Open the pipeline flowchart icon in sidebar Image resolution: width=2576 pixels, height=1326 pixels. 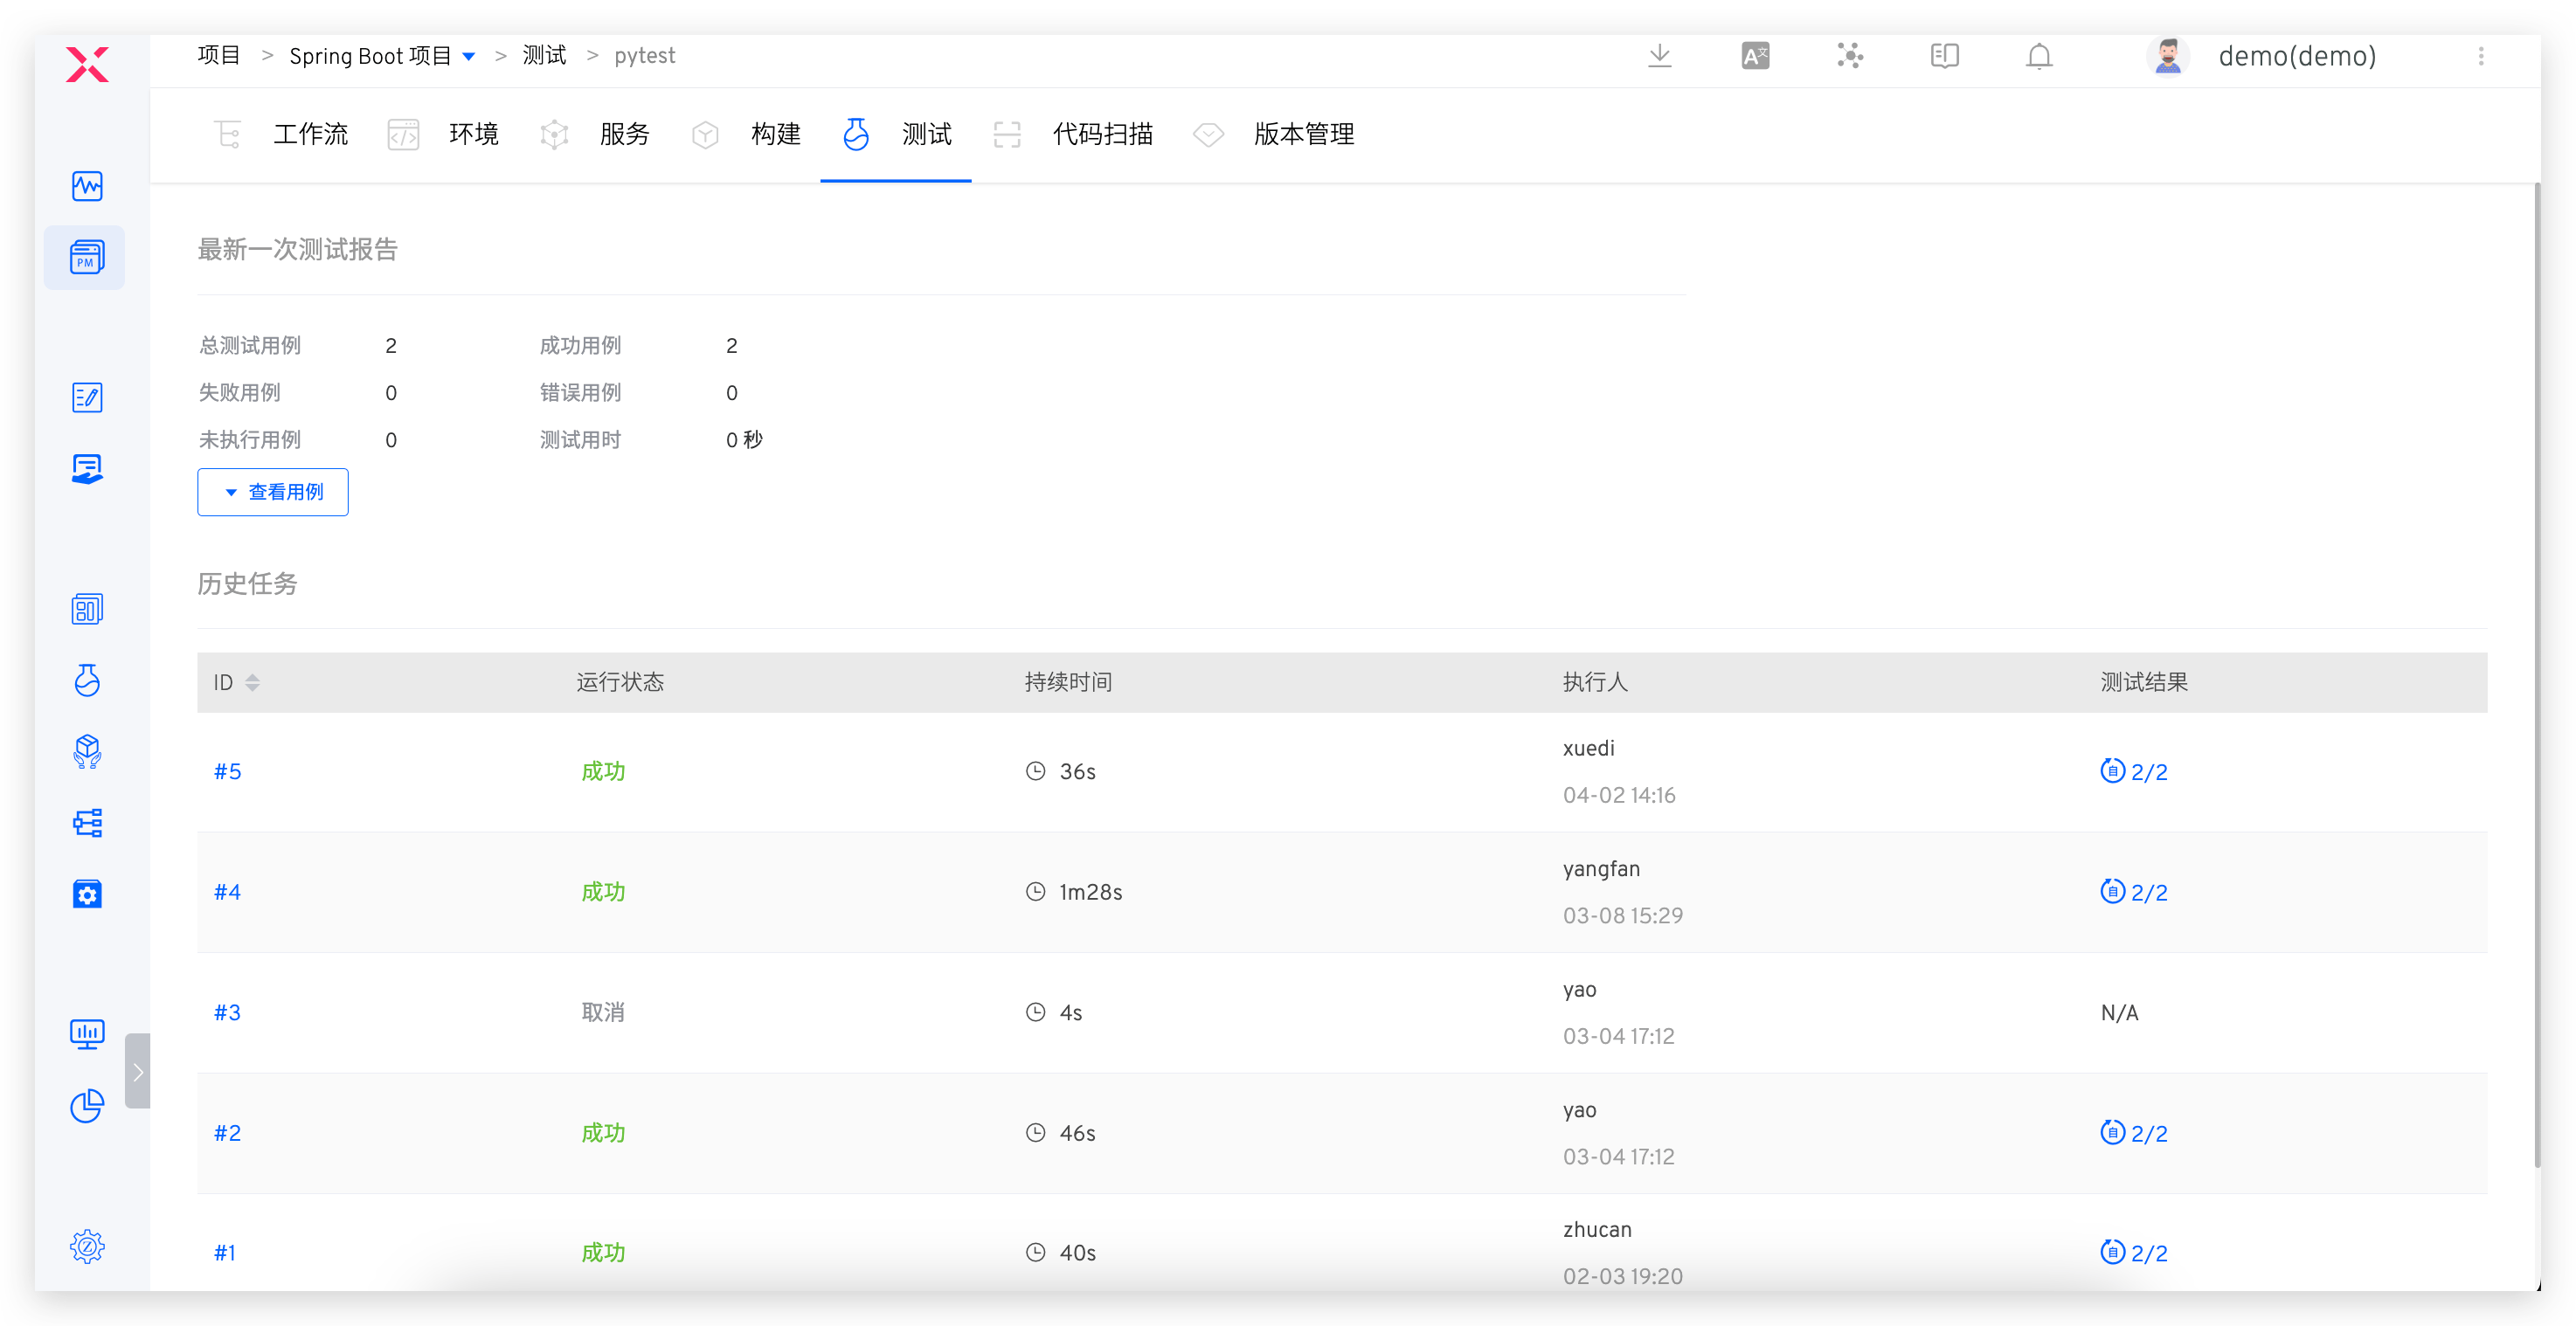87,823
